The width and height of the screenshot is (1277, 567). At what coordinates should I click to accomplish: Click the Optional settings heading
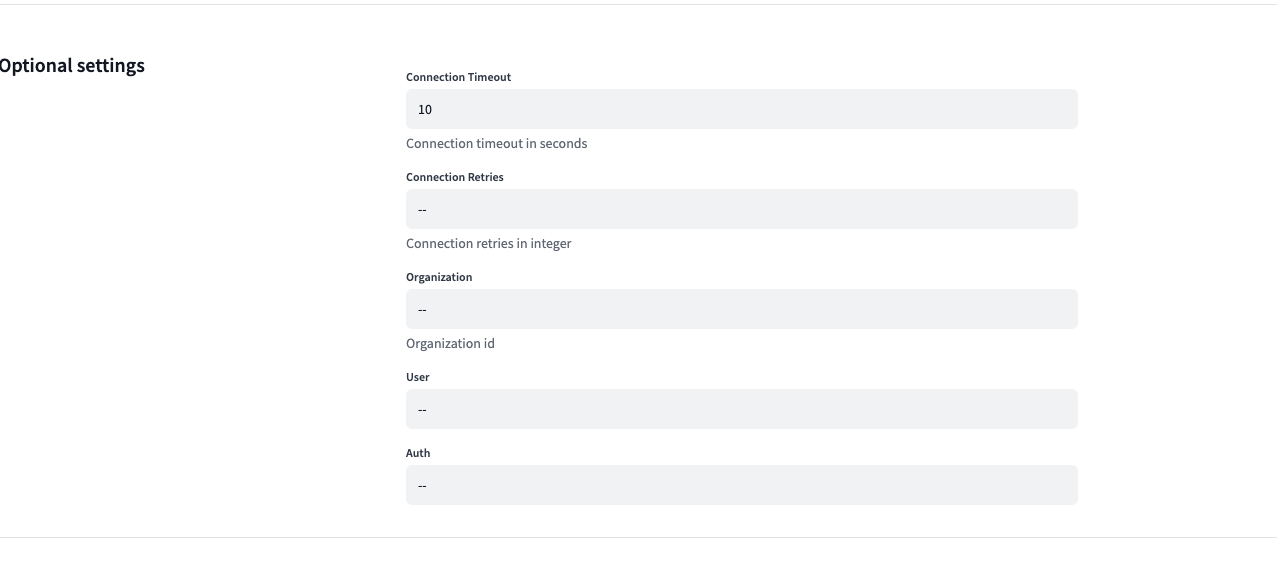[72, 65]
